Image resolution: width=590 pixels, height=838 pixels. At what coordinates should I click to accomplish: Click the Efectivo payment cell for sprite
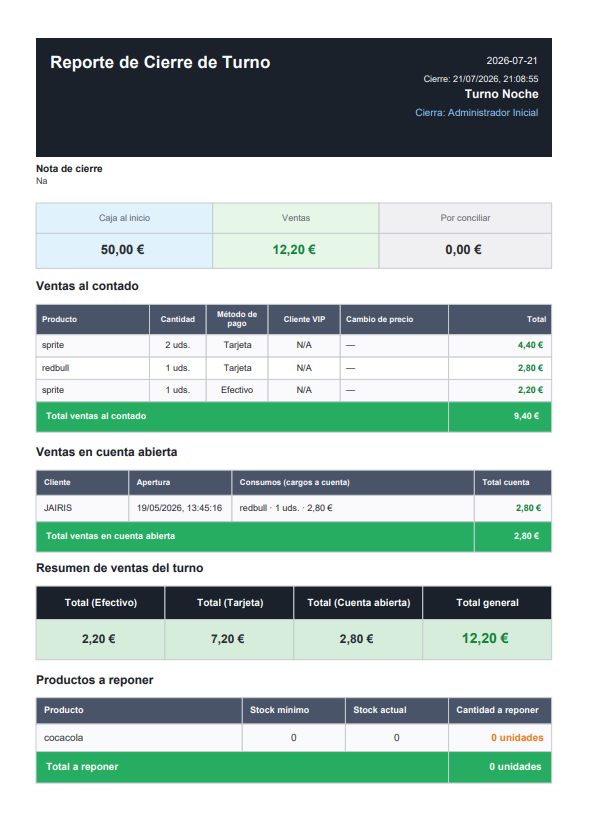click(x=237, y=390)
